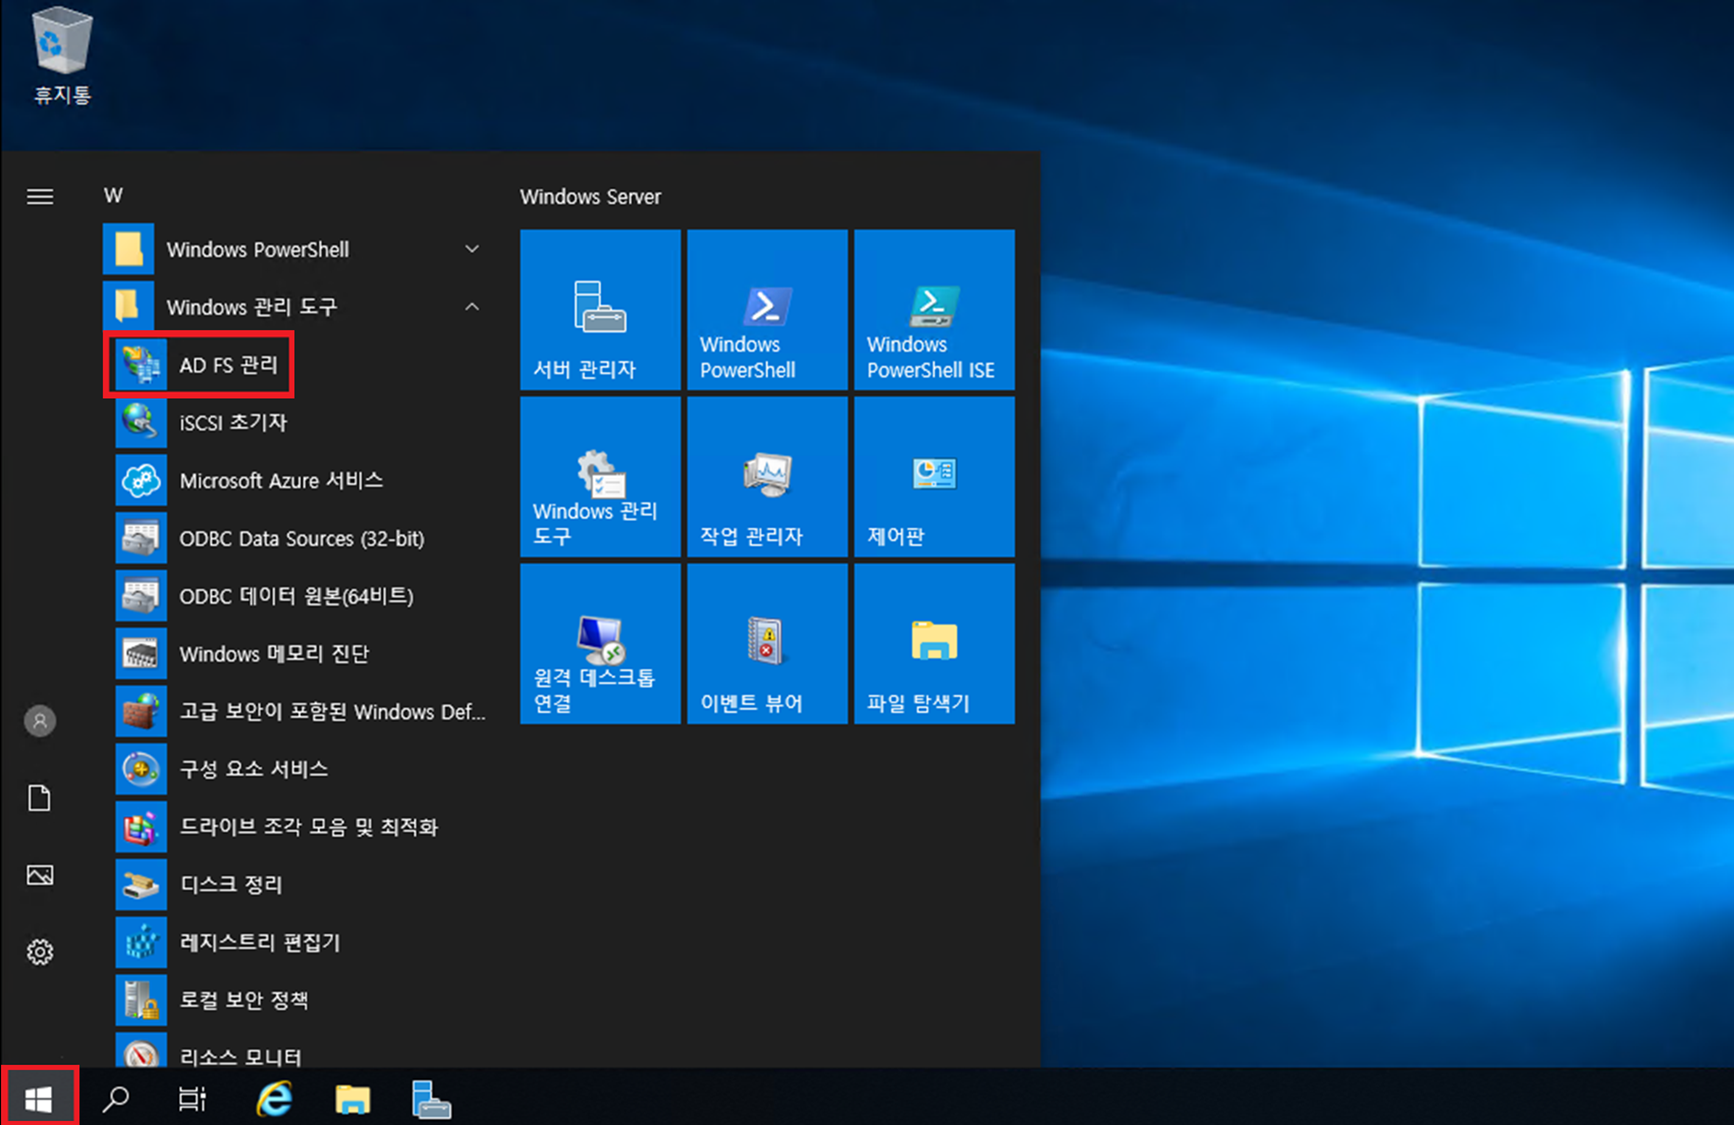Open the 이벤트 뷰어 tile
Image resolution: width=1734 pixels, height=1125 pixels.
click(767, 643)
